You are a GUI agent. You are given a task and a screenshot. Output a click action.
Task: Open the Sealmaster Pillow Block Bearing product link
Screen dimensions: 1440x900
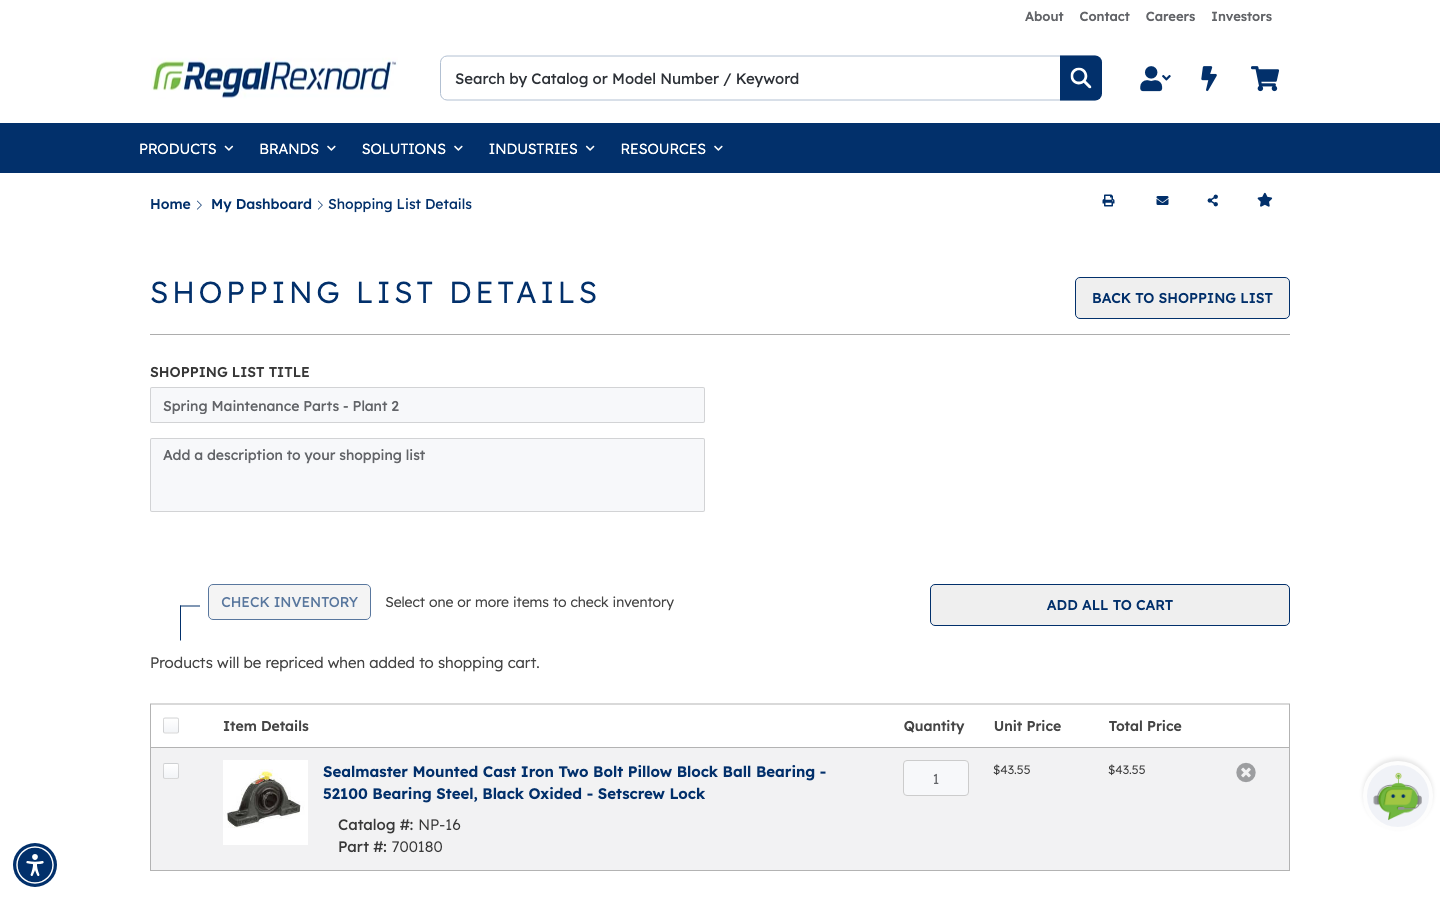click(574, 783)
